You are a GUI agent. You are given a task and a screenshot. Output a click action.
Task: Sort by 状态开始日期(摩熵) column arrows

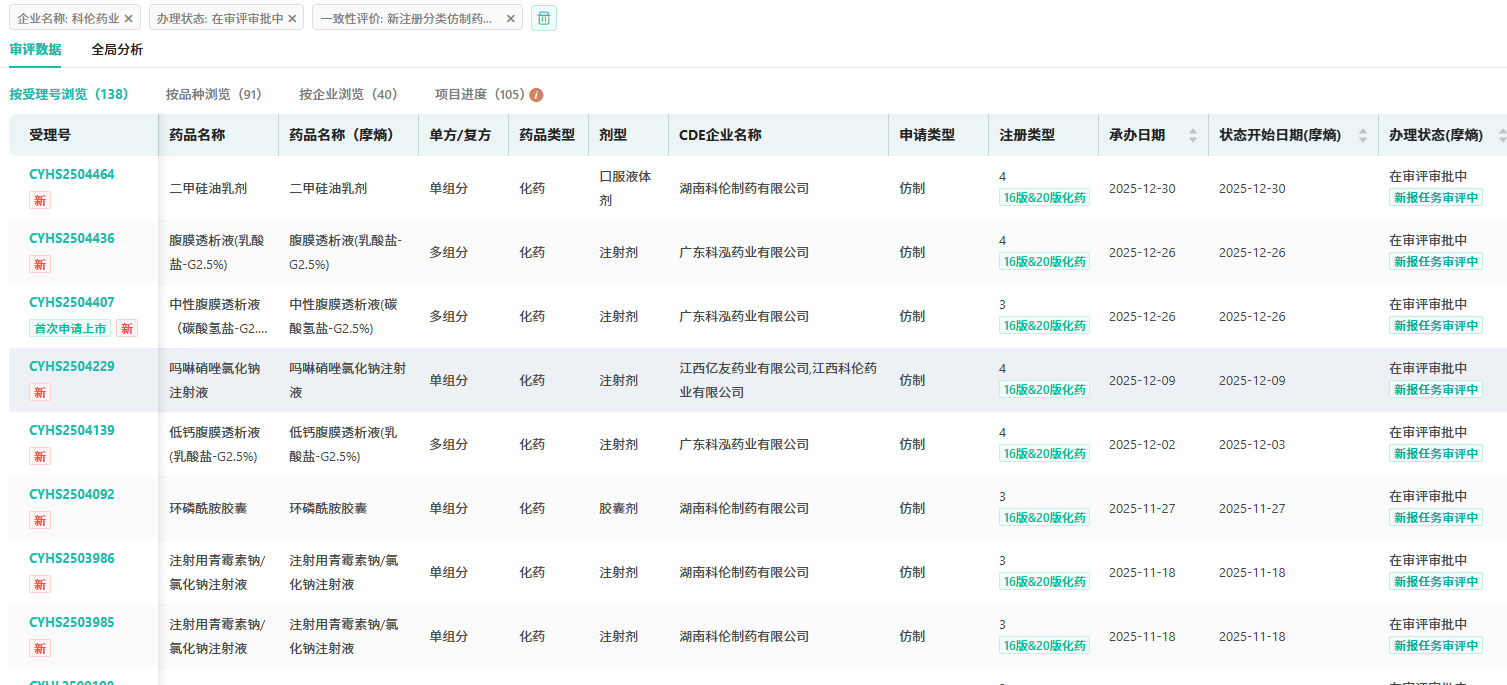pyautogui.click(x=1362, y=135)
